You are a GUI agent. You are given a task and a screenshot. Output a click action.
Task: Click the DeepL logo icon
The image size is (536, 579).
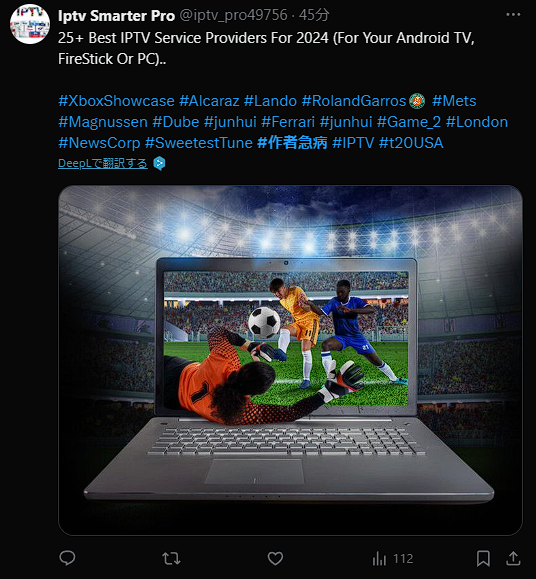(159, 163)
